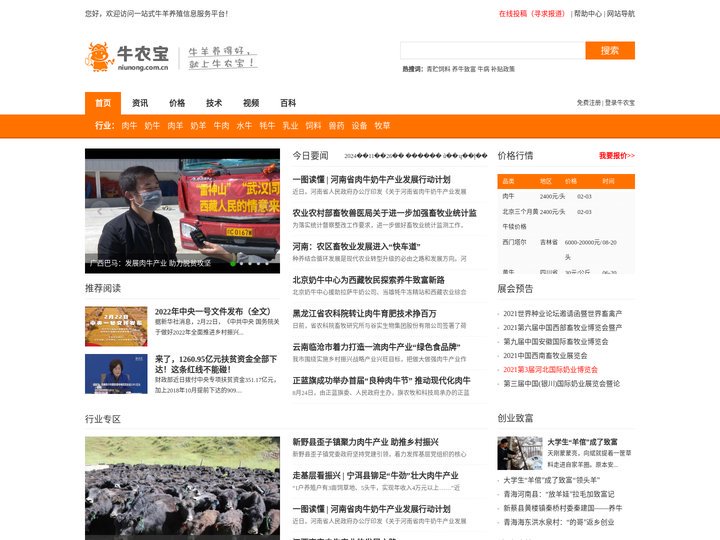Open the 视频 tab

coord(251,103)
